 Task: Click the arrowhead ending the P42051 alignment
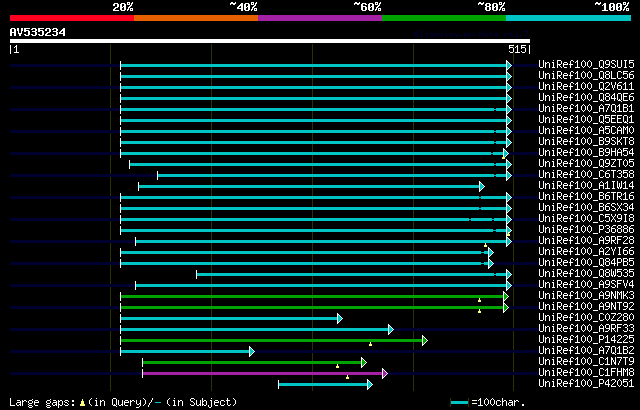(369, 385)
